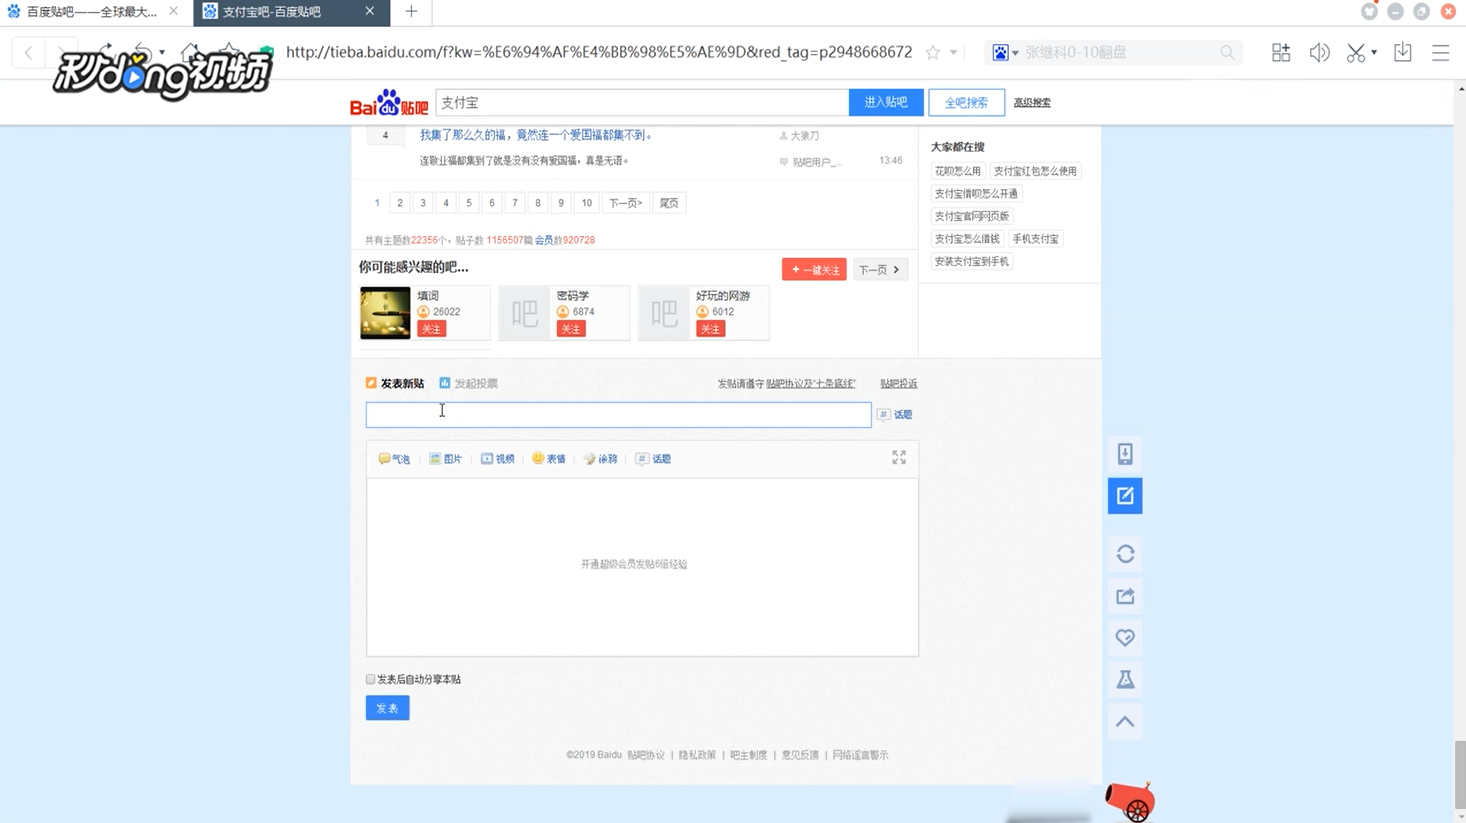Viewport: 1466px width, 823px height.
Task: Open the 贴吧协议及'七条底线' link
Action: tap(811, 384)
